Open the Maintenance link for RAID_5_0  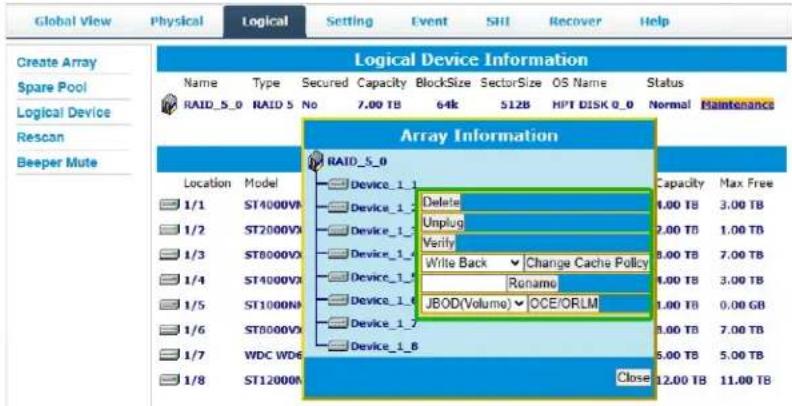[737, 105]
